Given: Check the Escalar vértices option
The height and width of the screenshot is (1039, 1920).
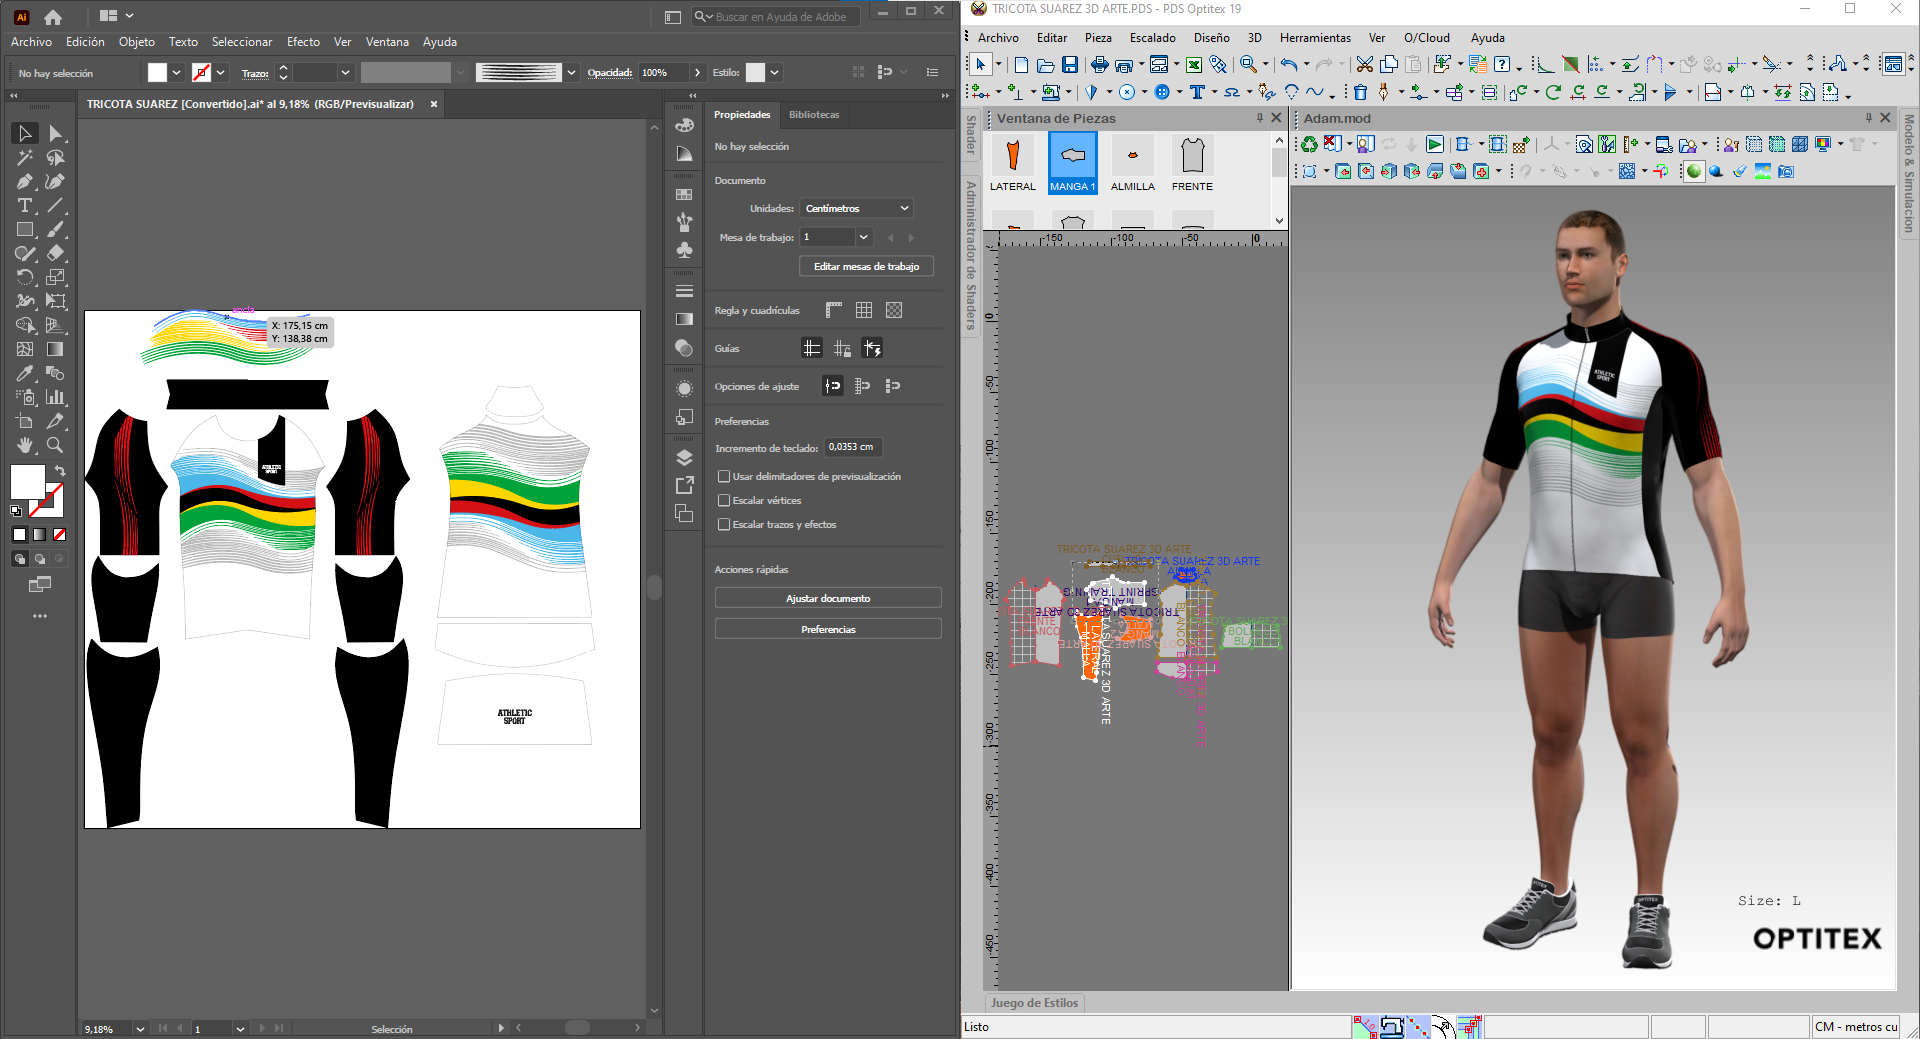Looking at the screenshot, I should click(724, 500).
